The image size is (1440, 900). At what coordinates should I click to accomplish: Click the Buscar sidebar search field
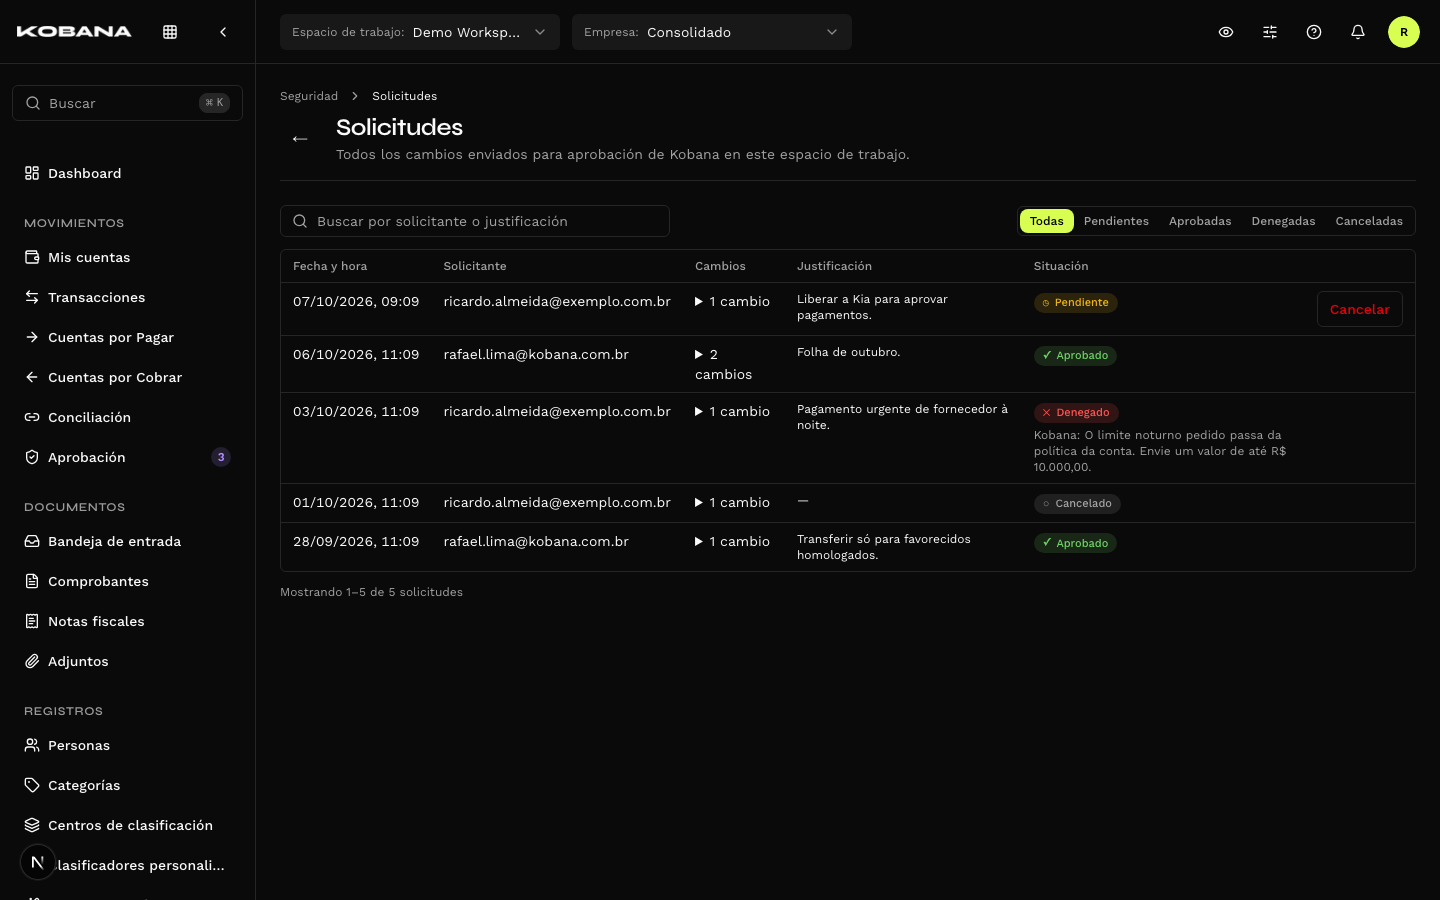coord(127,103)
